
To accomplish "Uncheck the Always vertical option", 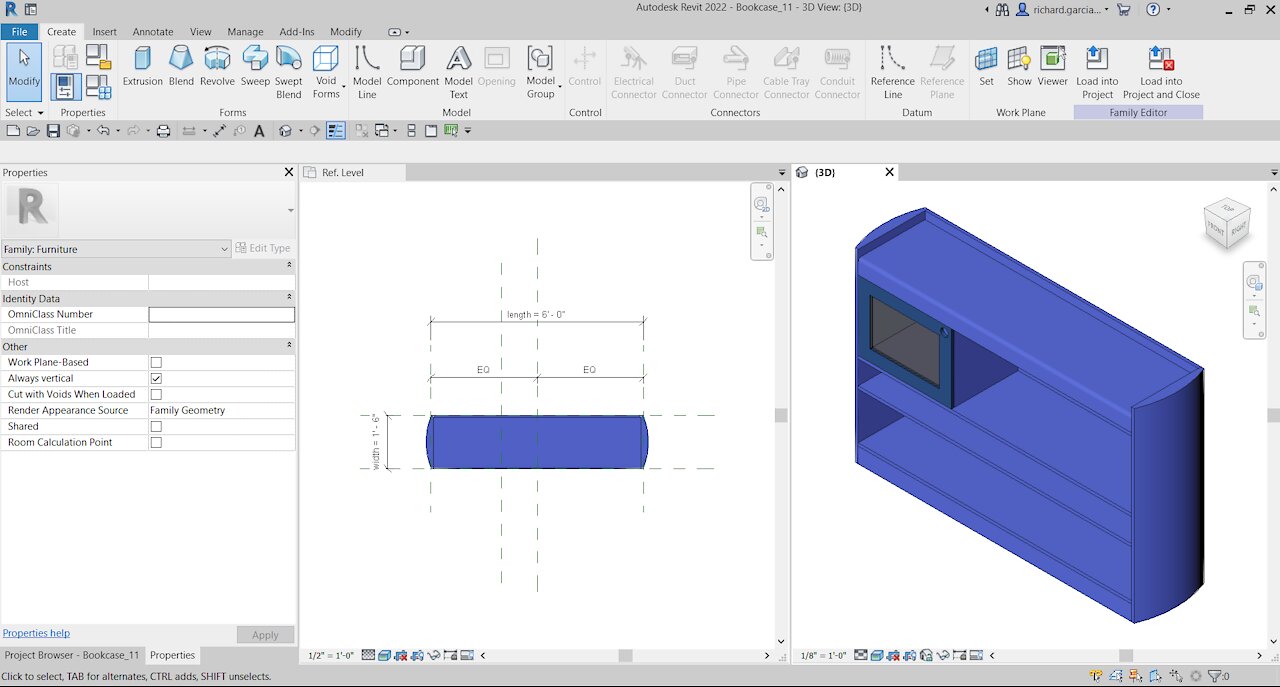I will tap(156, 379).
